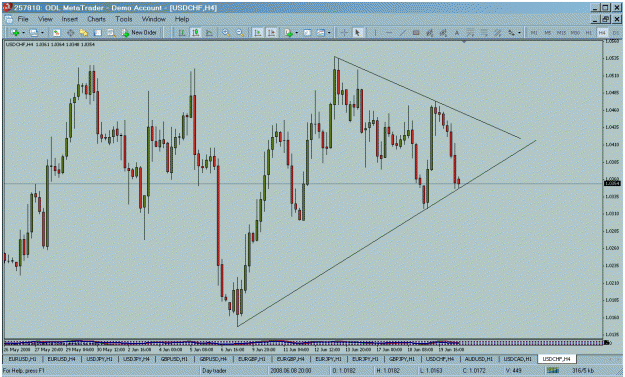Open the Profiles toolbar icon

click(34, 33)
